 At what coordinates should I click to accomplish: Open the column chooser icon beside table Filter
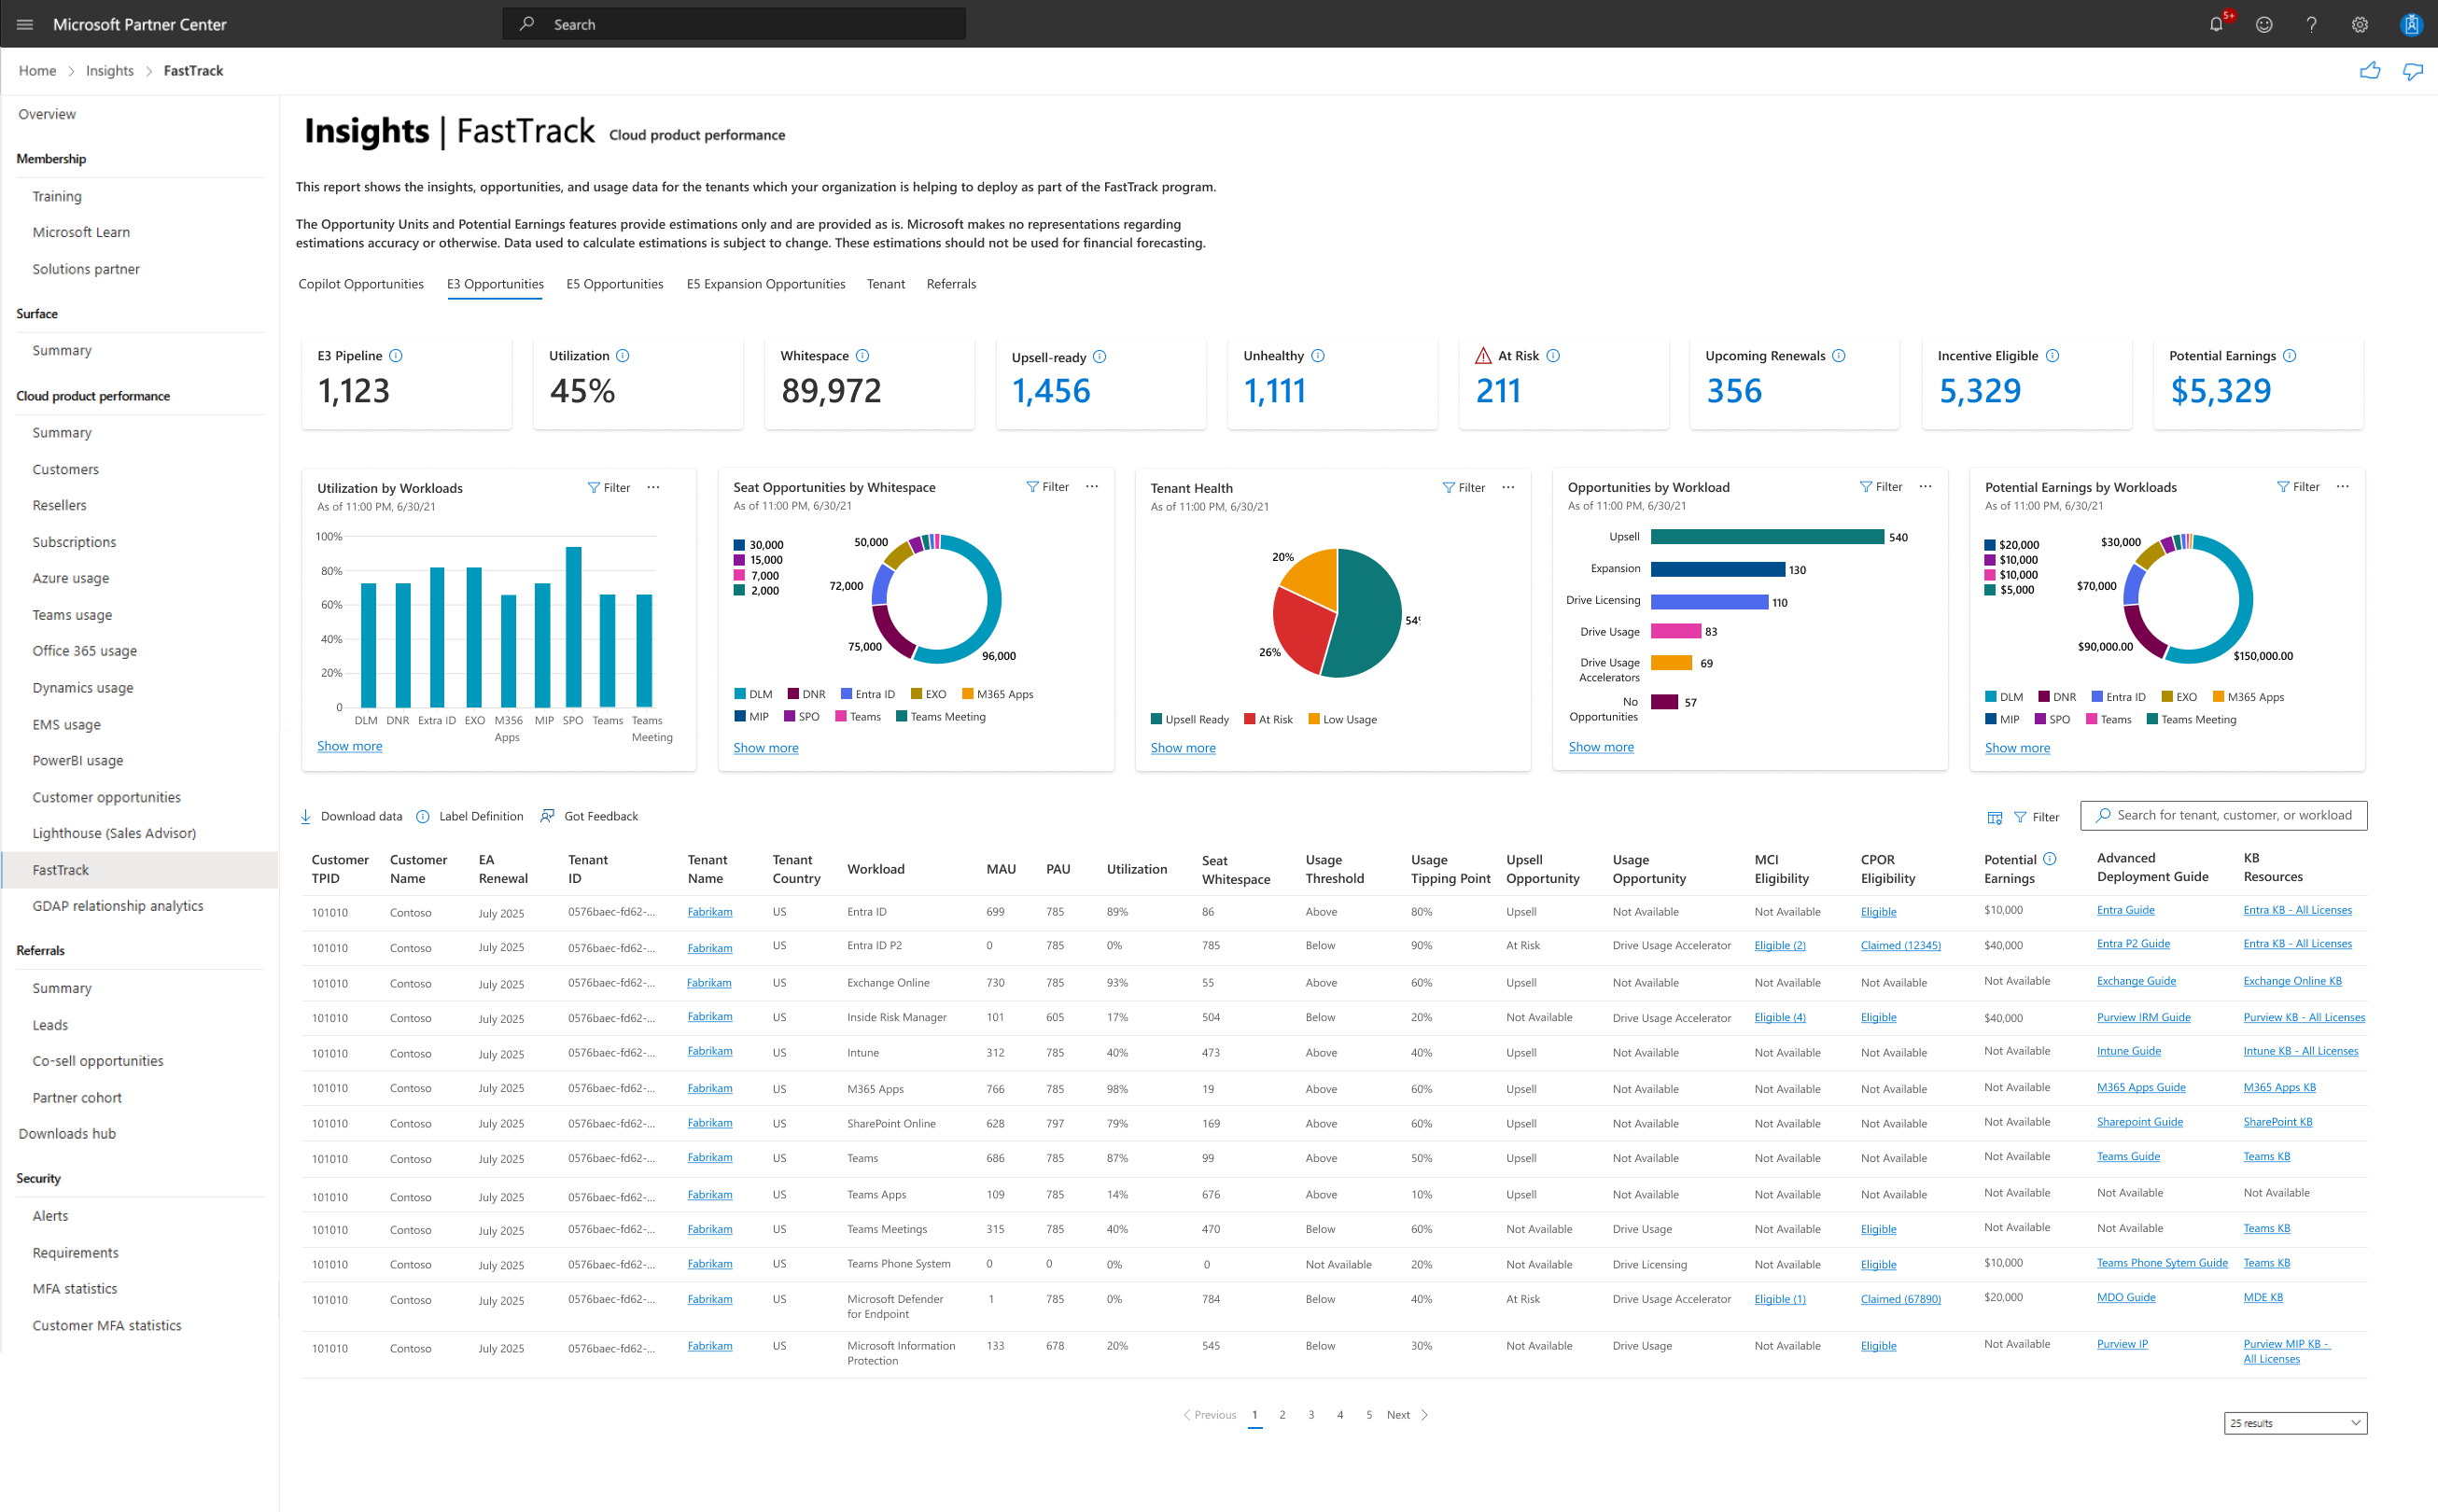click(1994, 817)
